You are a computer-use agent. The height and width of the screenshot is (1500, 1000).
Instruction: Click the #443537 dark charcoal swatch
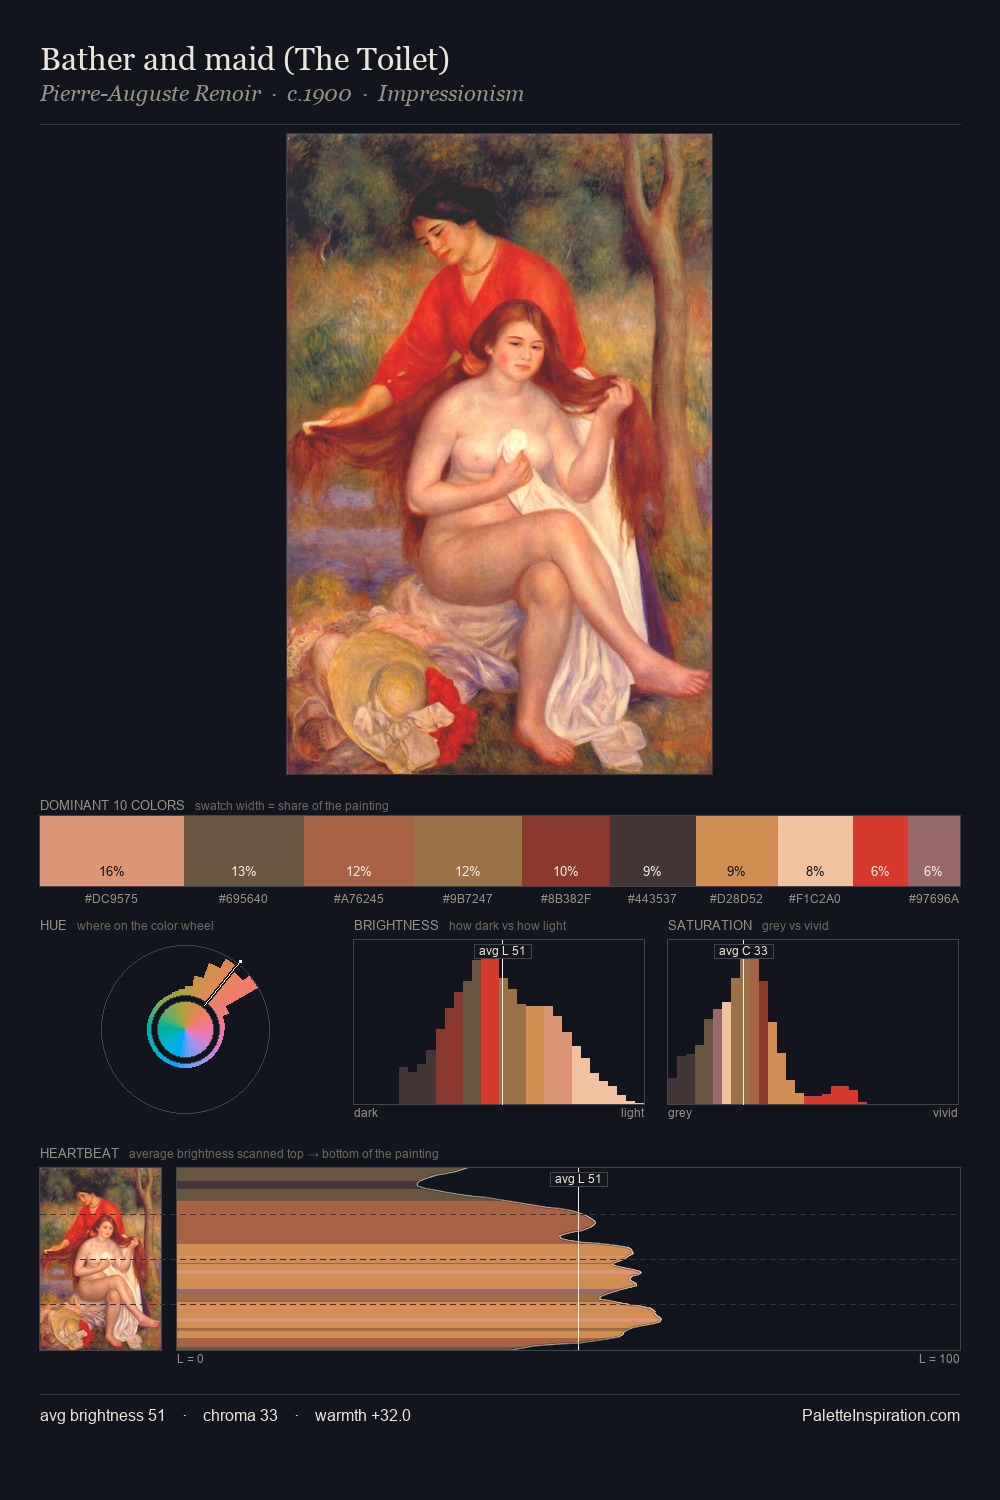click(653, 851)
